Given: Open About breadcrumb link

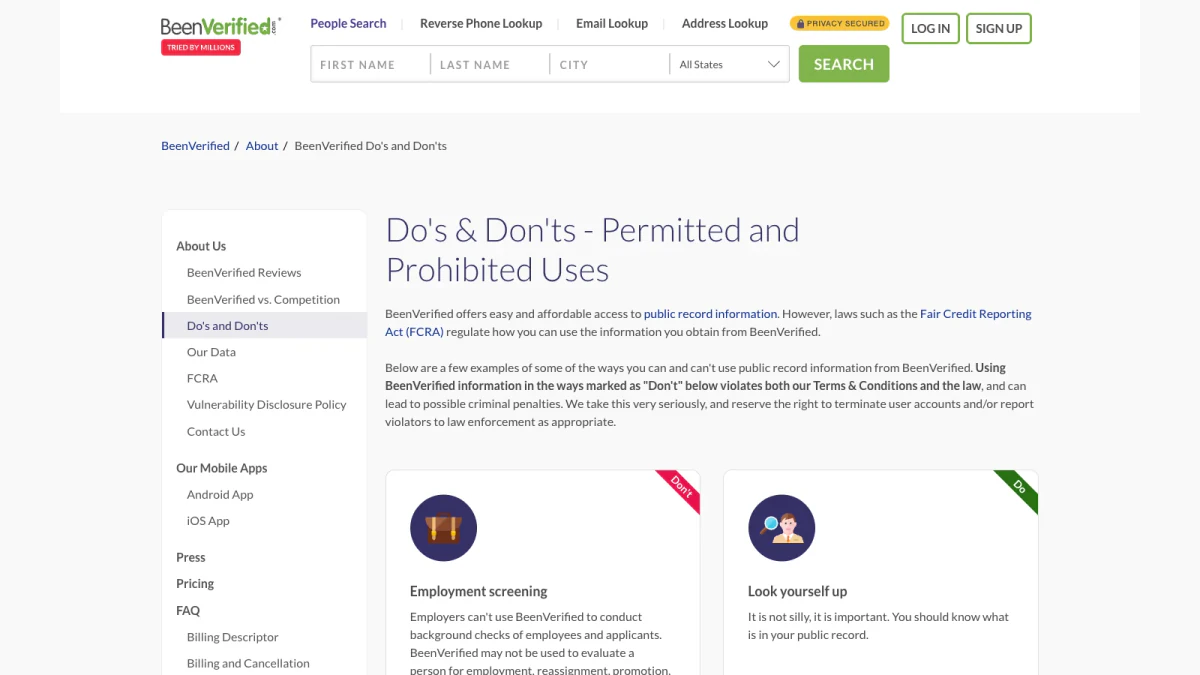Looking at the screenshot, I should point(262,146).
